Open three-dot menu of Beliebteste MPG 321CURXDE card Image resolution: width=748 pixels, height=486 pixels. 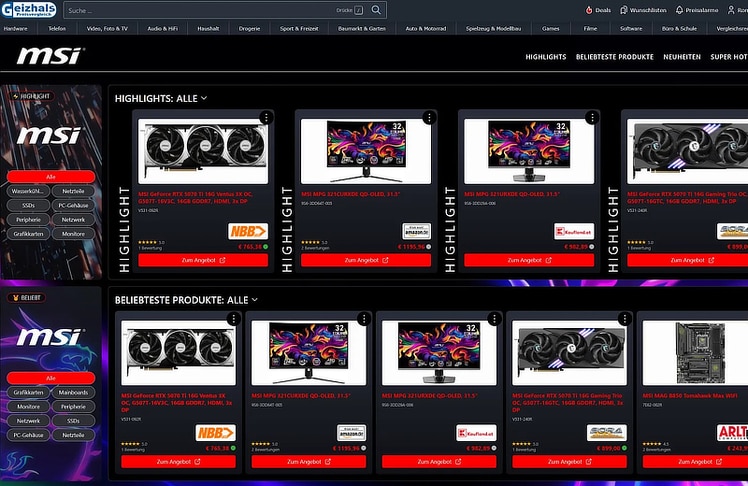coord(364,319)
